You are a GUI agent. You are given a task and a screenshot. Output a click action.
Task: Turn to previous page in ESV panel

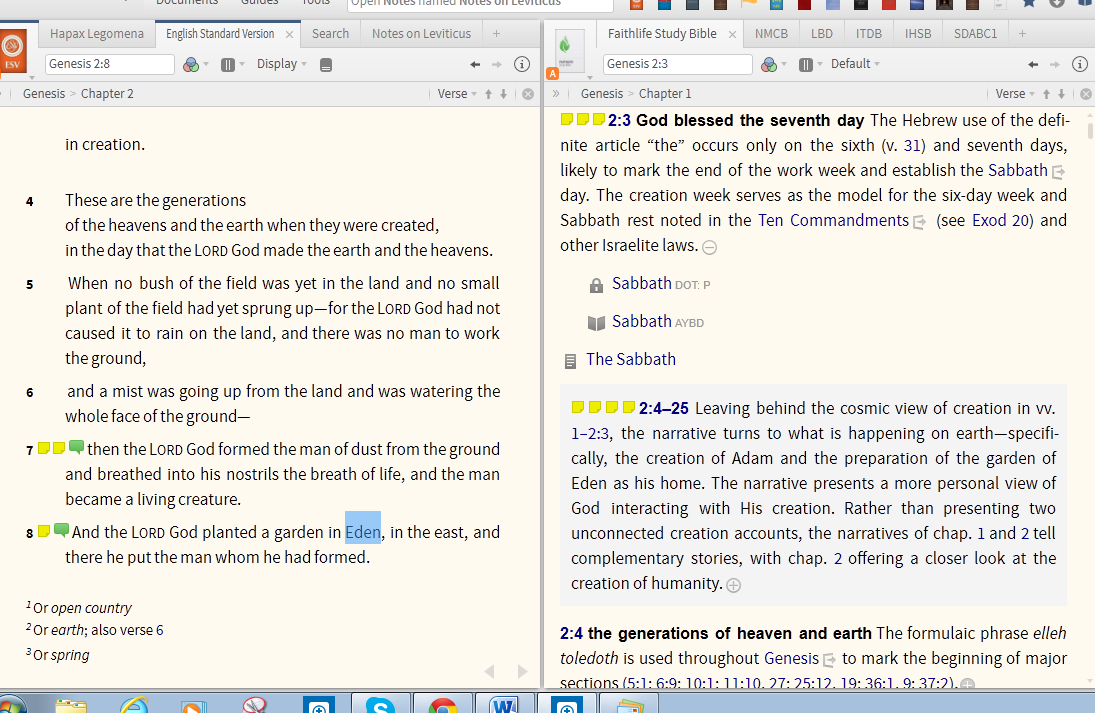click(x=490, y=671)
